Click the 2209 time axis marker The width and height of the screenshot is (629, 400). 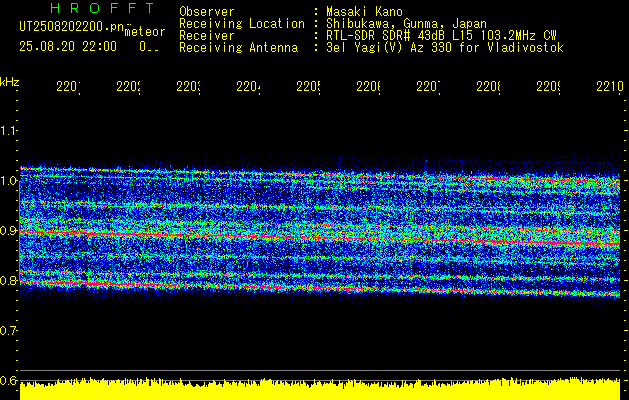coord(548,87)
